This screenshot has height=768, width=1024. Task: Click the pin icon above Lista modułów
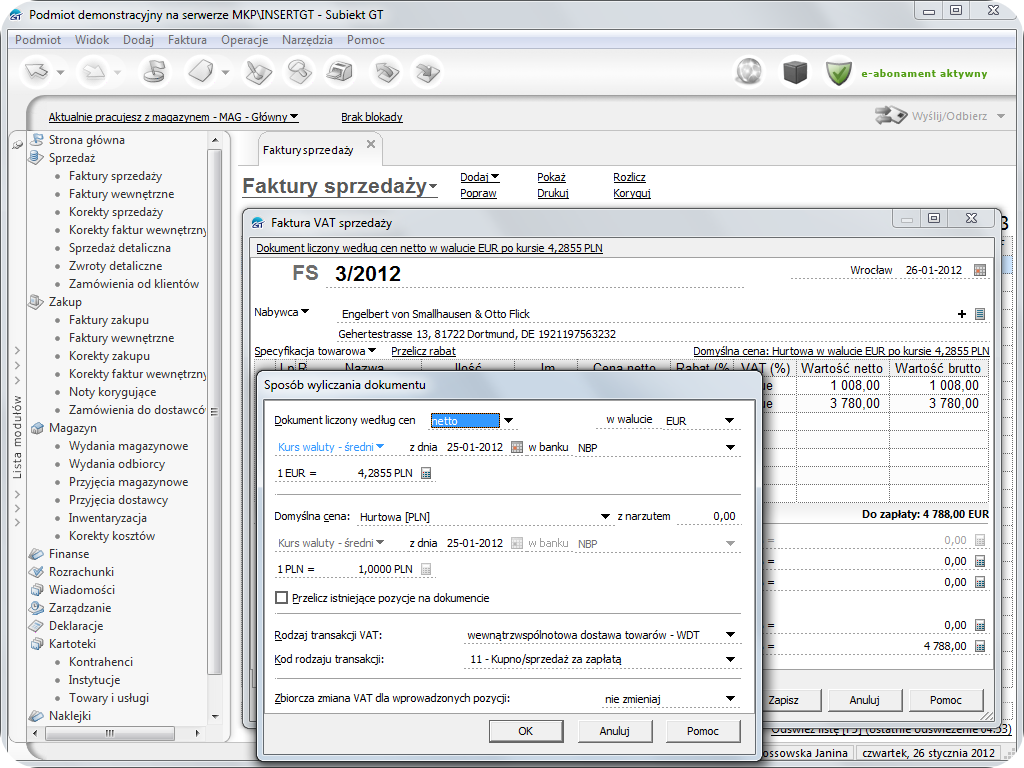(18, 144)
